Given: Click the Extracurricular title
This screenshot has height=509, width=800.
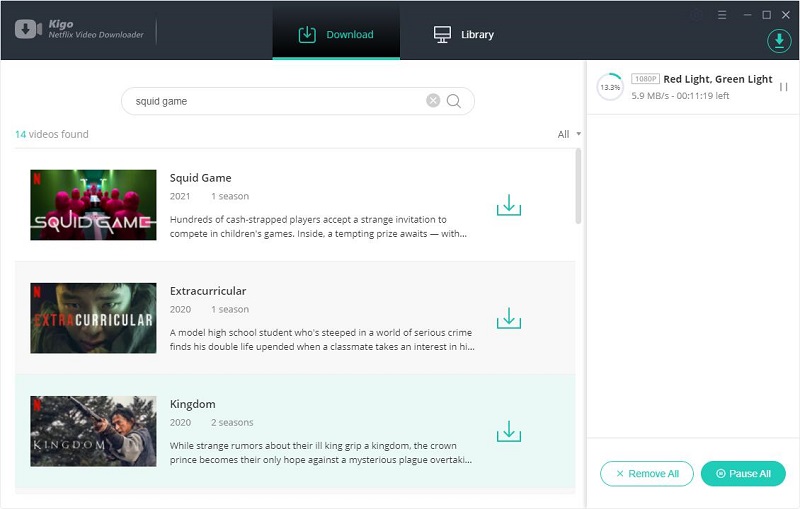Looking at the screenshot, I should click(x=208, y=291).
